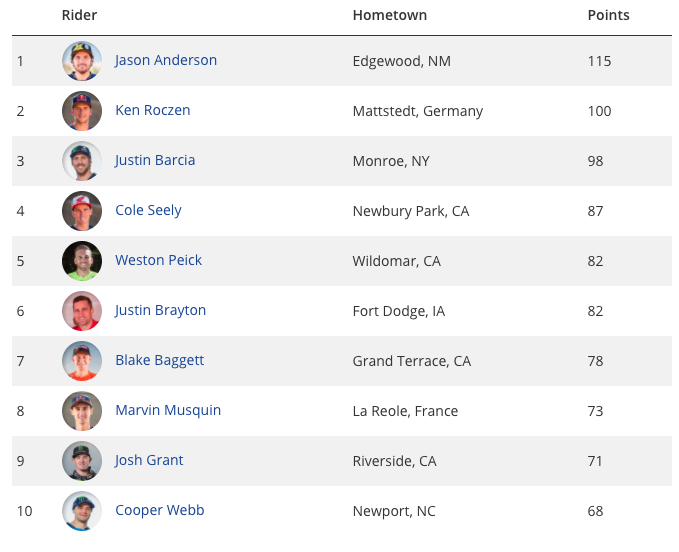The width and height of the screenshot is (679, 552).
Task: Click Blake Baggett's avatar photo
Action: click(x=82, y=361)
